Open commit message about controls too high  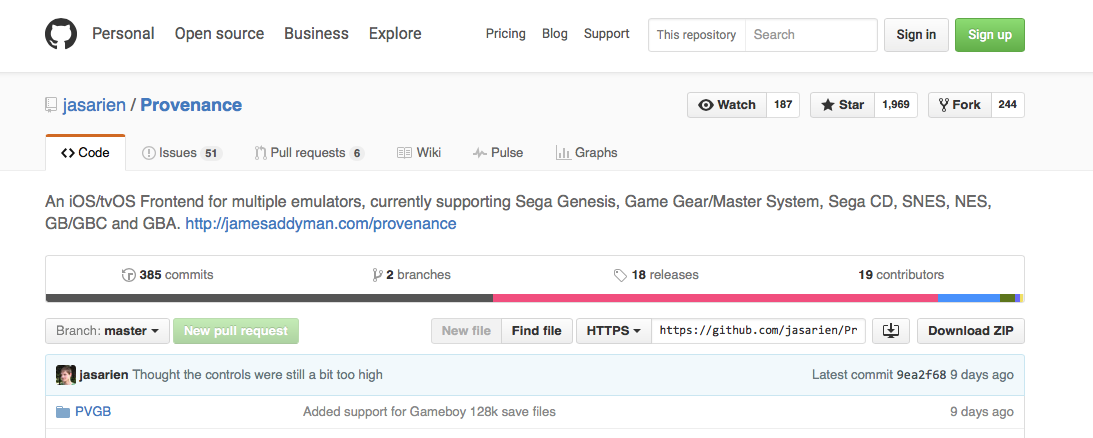[x=257, y=375]
